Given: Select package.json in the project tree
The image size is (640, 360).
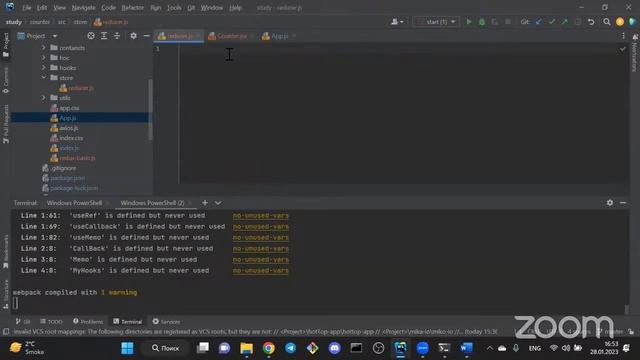Looking at the screenshot, I should click(67, 178).
